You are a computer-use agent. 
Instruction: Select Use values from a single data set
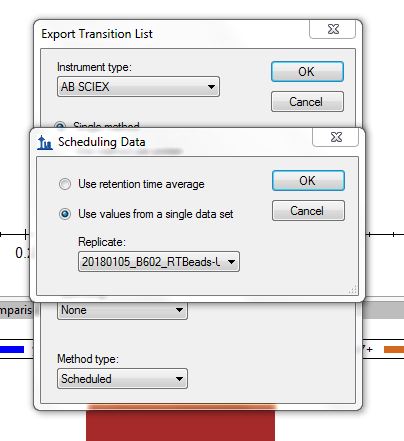point(65,214)
